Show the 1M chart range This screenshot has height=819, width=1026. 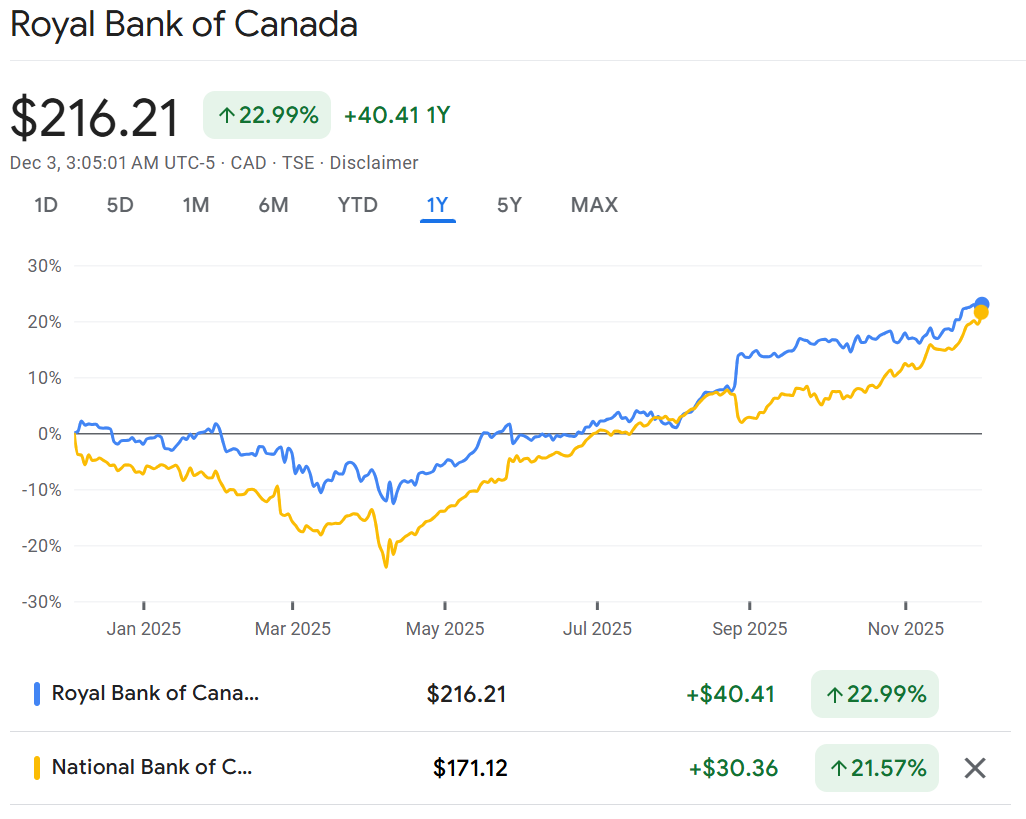point(195,205)
